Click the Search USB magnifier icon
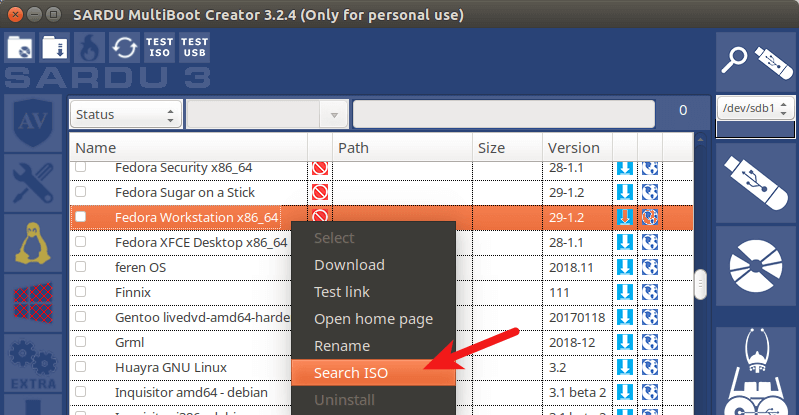 (757, 60)
